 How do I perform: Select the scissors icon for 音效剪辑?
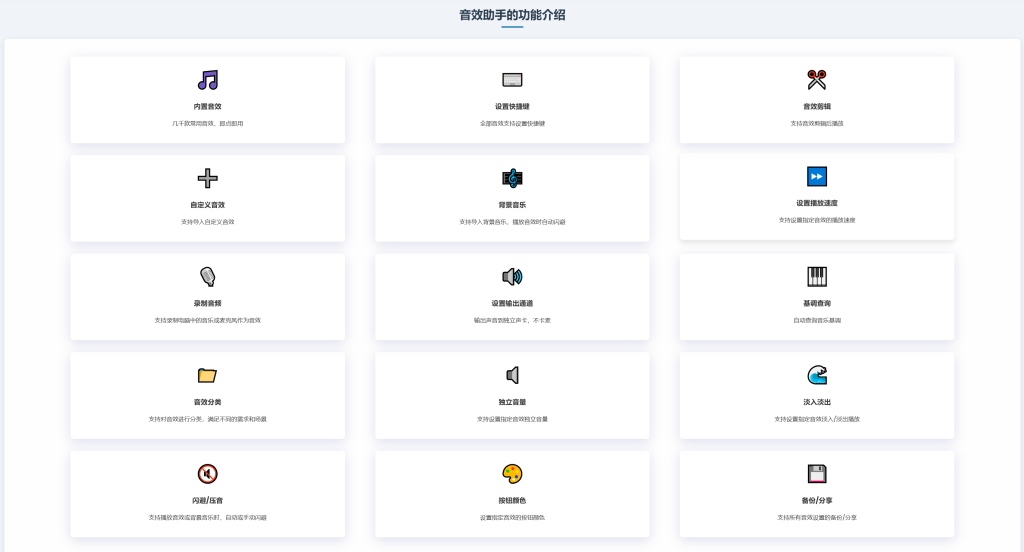click(817, 80)
